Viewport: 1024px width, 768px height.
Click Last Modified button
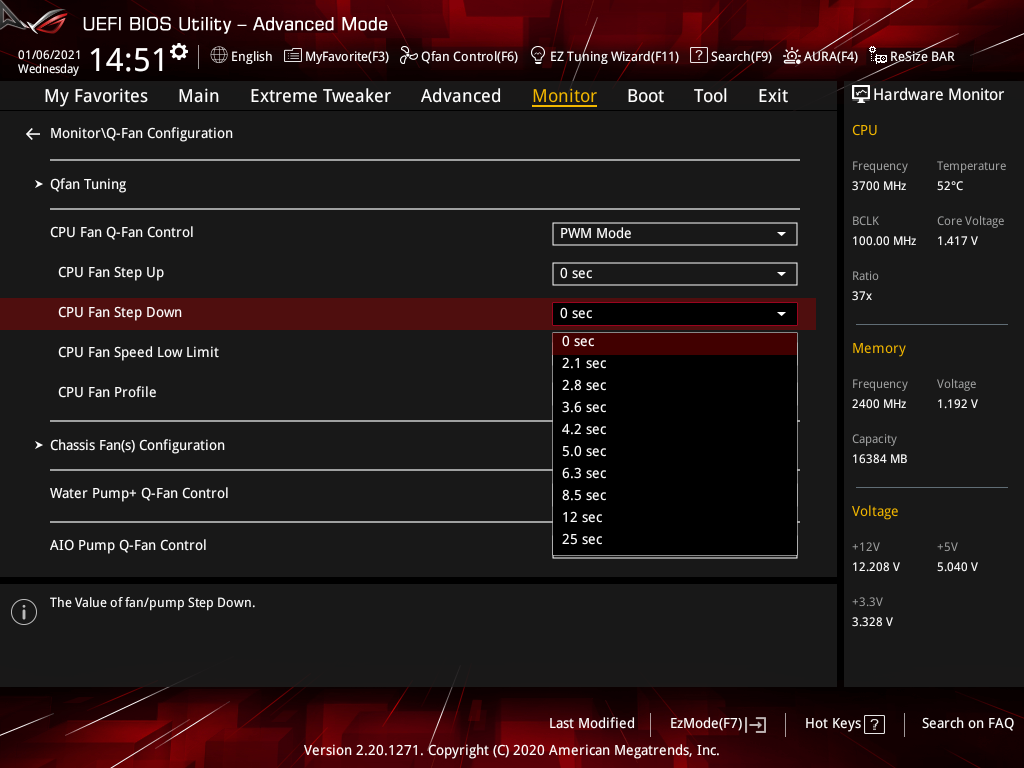[592, 724]
